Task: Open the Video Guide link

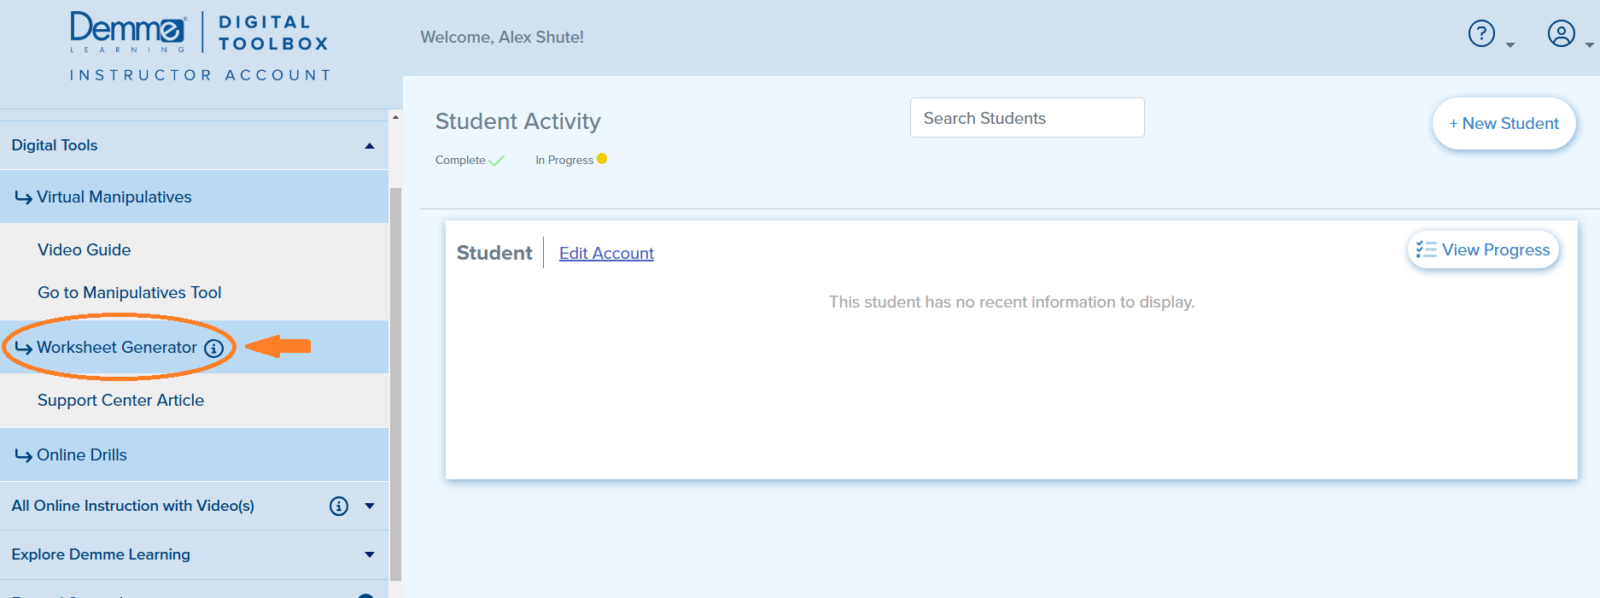Action: pos(84,250)
